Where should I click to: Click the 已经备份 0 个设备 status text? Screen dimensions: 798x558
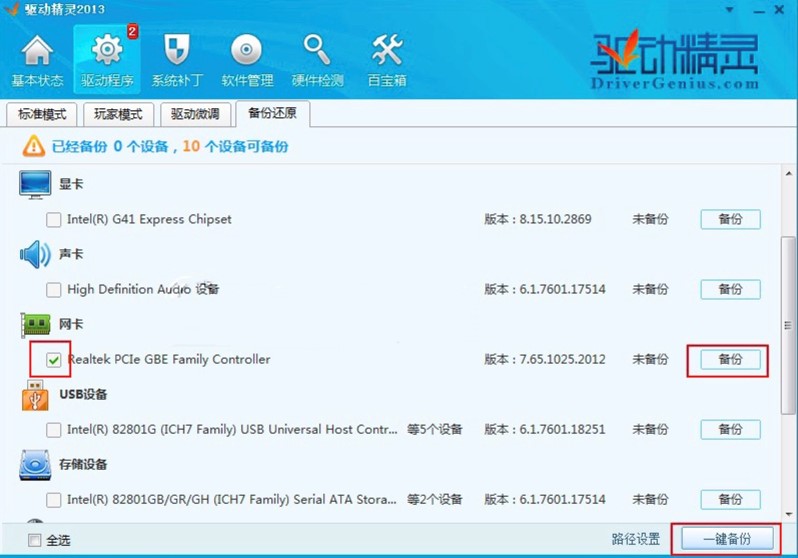[x=109, y=147]
